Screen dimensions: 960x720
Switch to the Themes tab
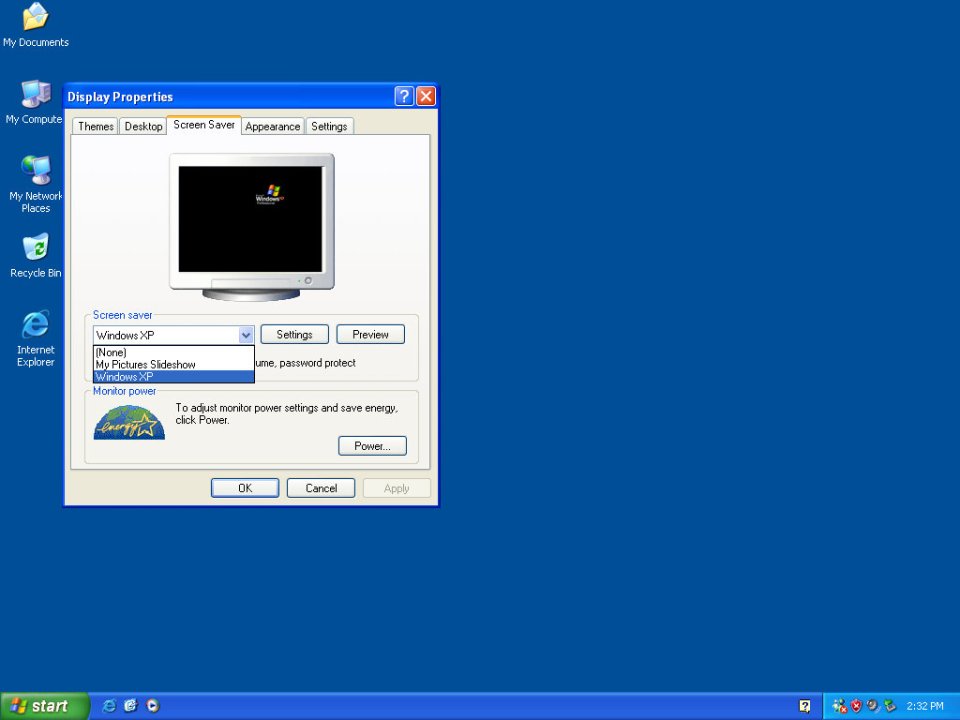point(96,127)
